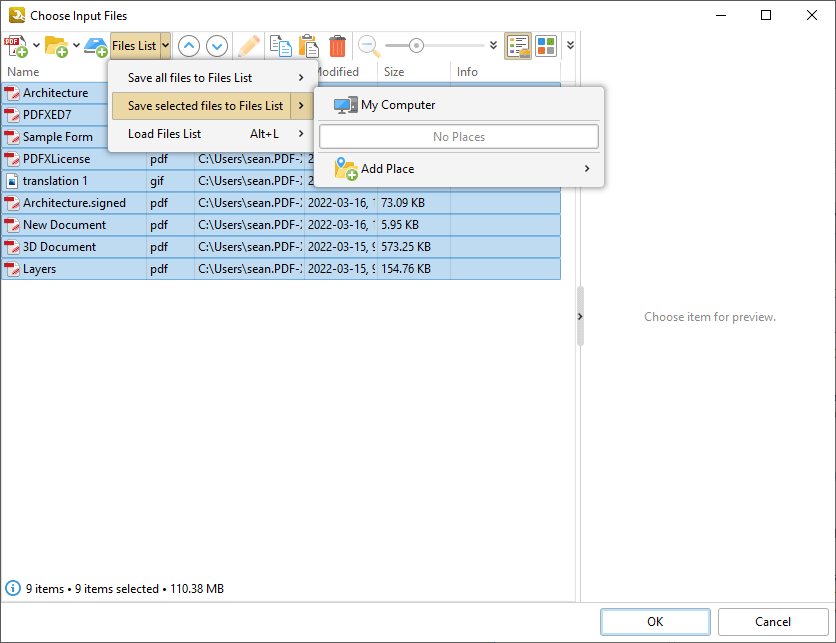
Task: Paste items using the clipboard icon
Action: (x=309, y=46)
